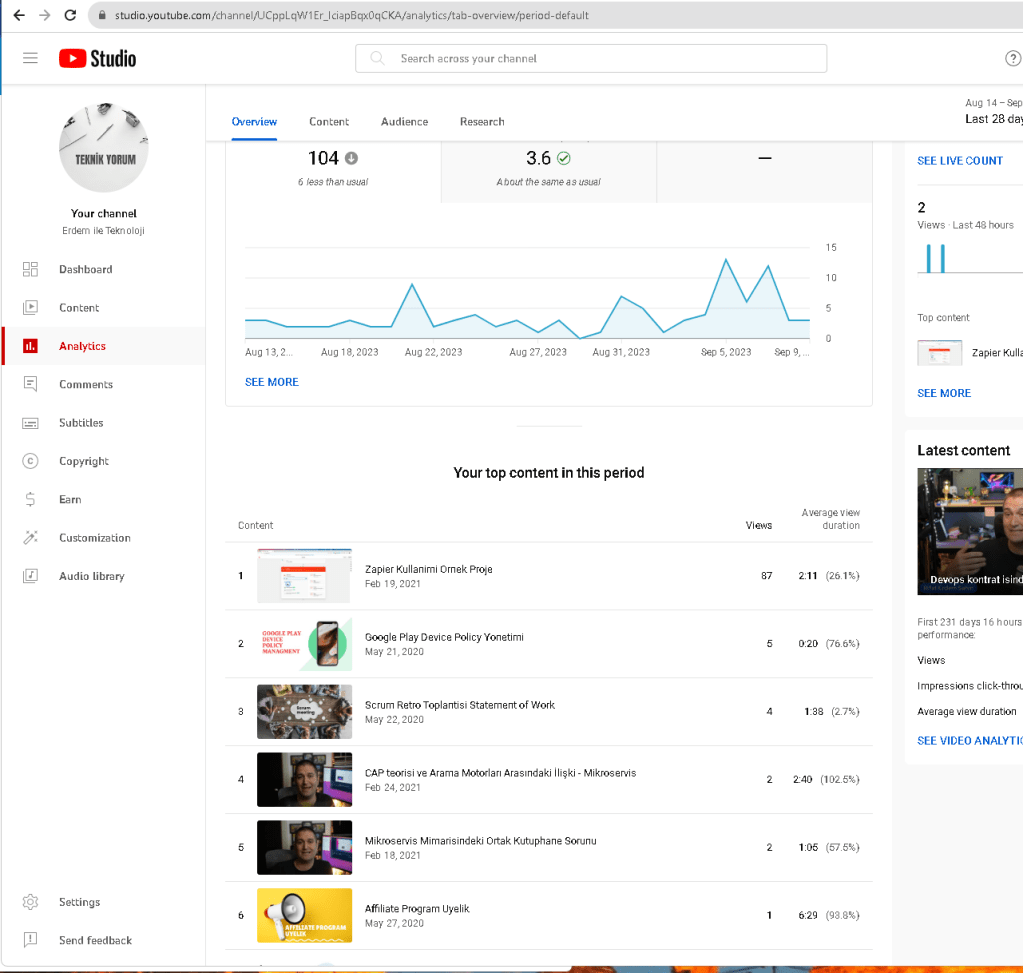Click SEE VIDEO ANALYTICS link
The width and height of the screenshot is (1023, 973).
tap(970, 741)
